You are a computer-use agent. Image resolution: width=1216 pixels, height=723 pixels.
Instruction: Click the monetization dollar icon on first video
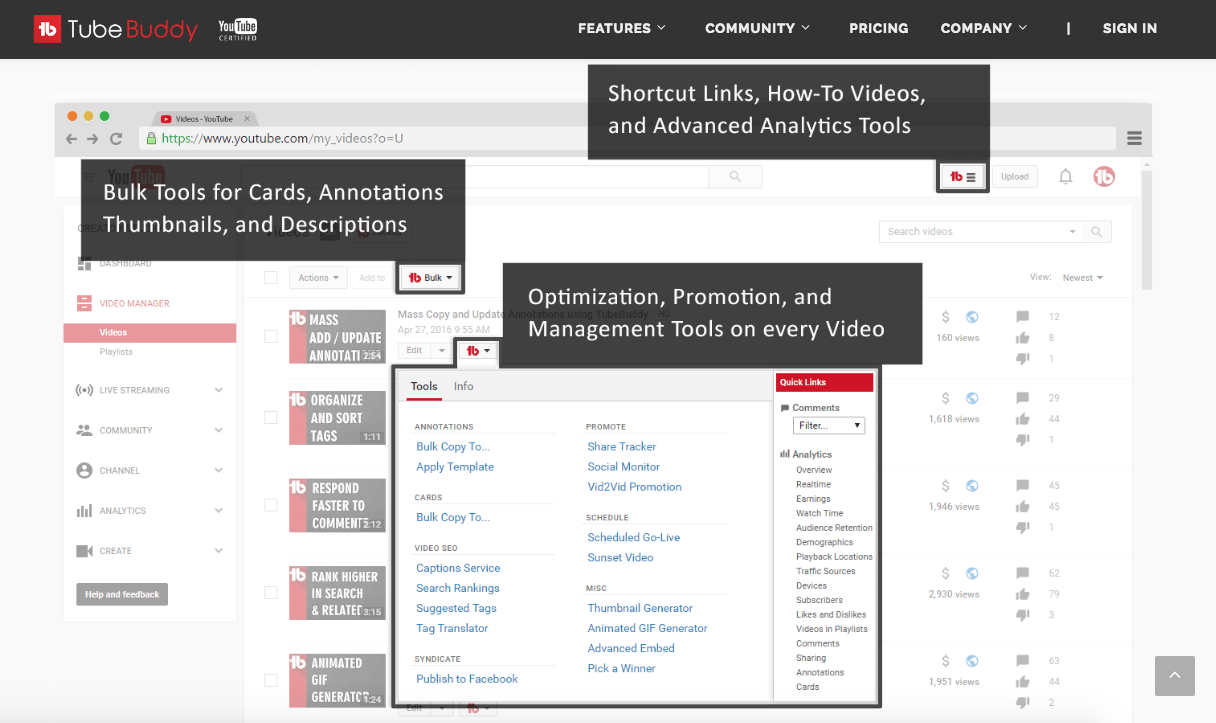(944, 317)
